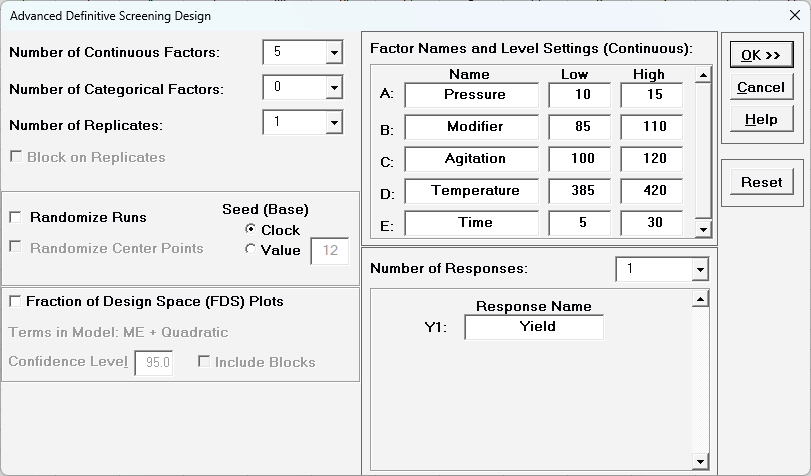The width and height of the screenshot is (811, 476).
Task: Open the Number of Responses dropdown
Action: (698, 269)
